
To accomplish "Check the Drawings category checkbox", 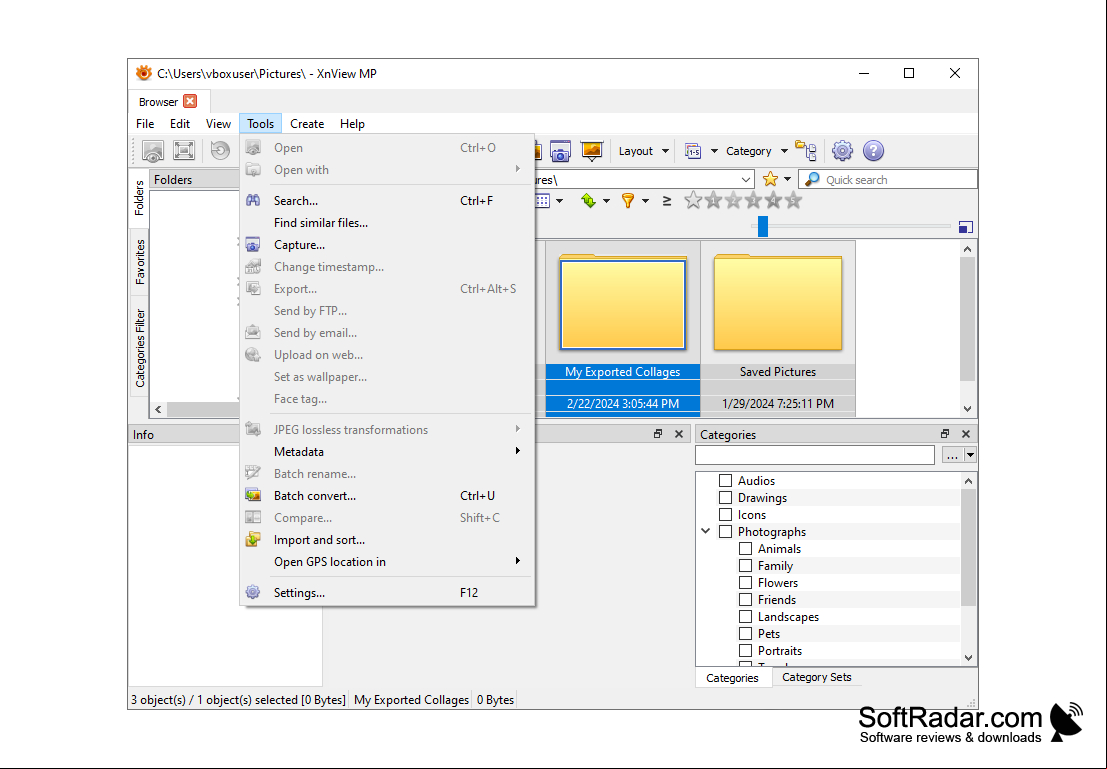I will click(725, 497).
